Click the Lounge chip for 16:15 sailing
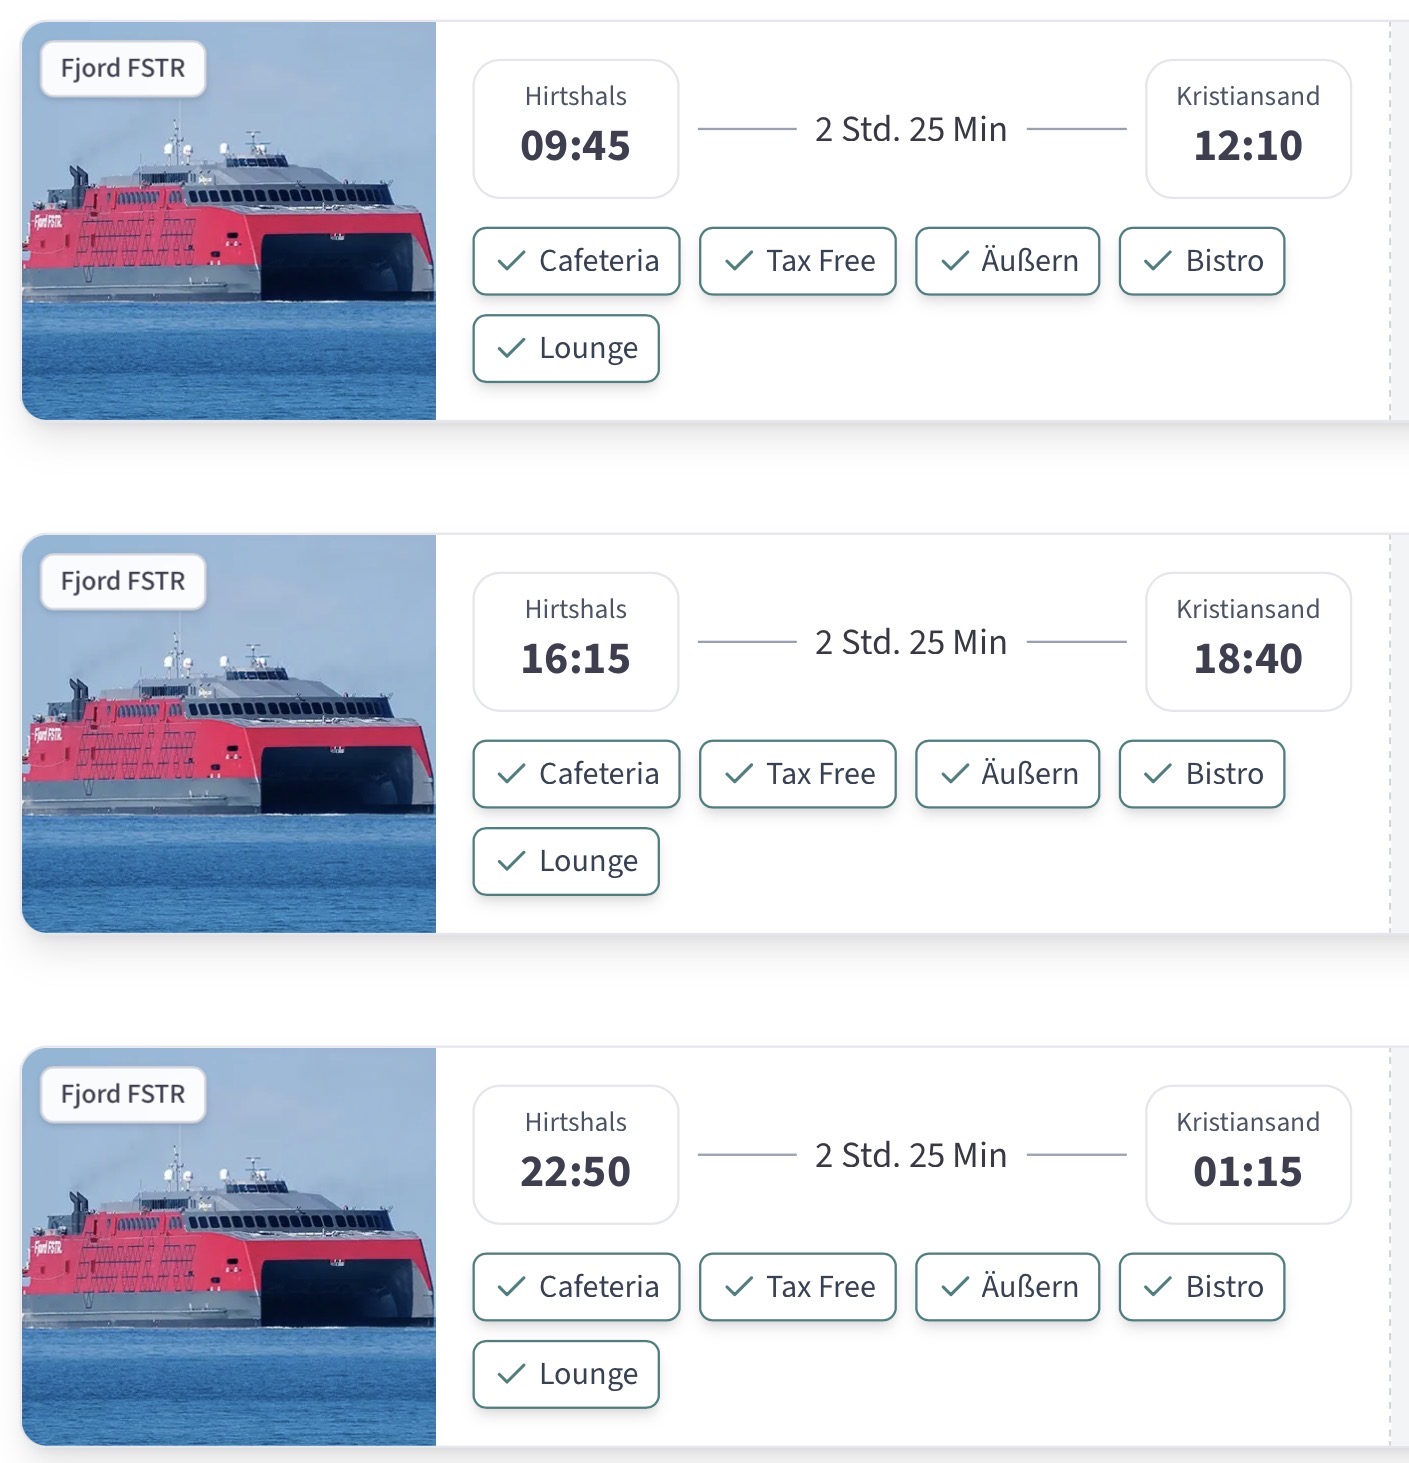The width and height of the screenshot is (1409, 1463). pos(565,861)
